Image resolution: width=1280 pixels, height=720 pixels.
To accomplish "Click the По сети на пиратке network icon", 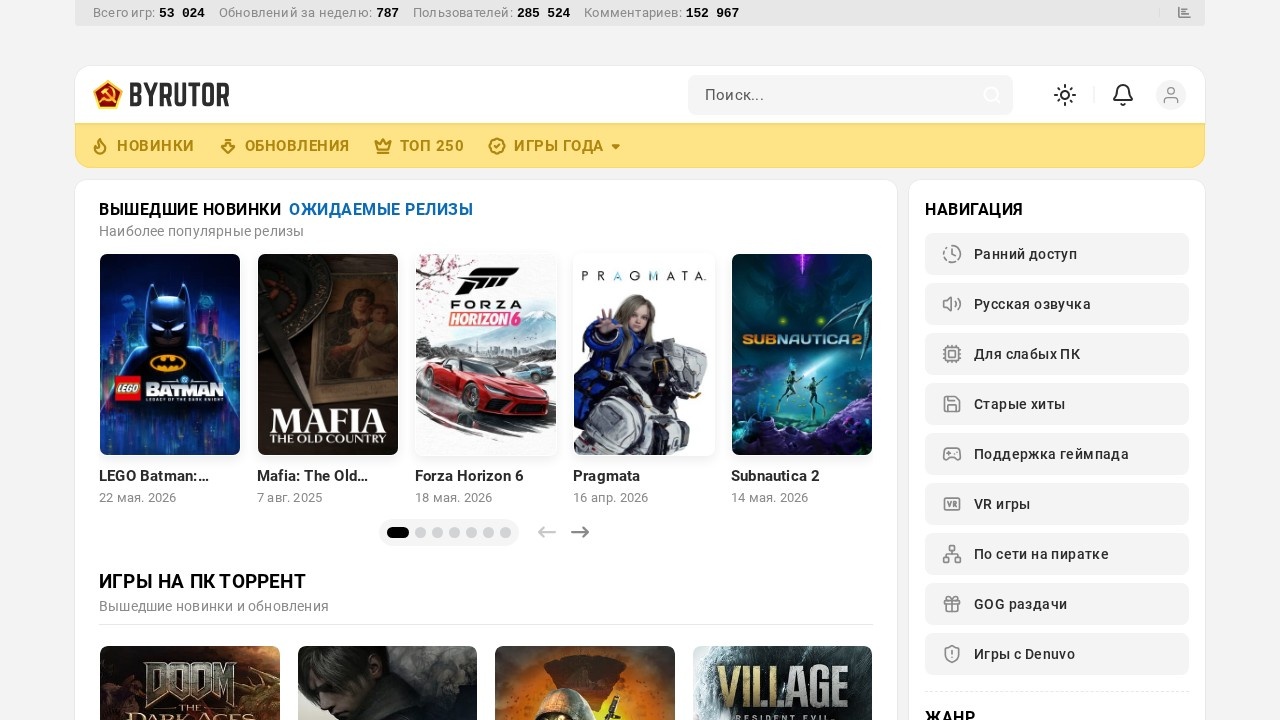I will coord(952,554).
